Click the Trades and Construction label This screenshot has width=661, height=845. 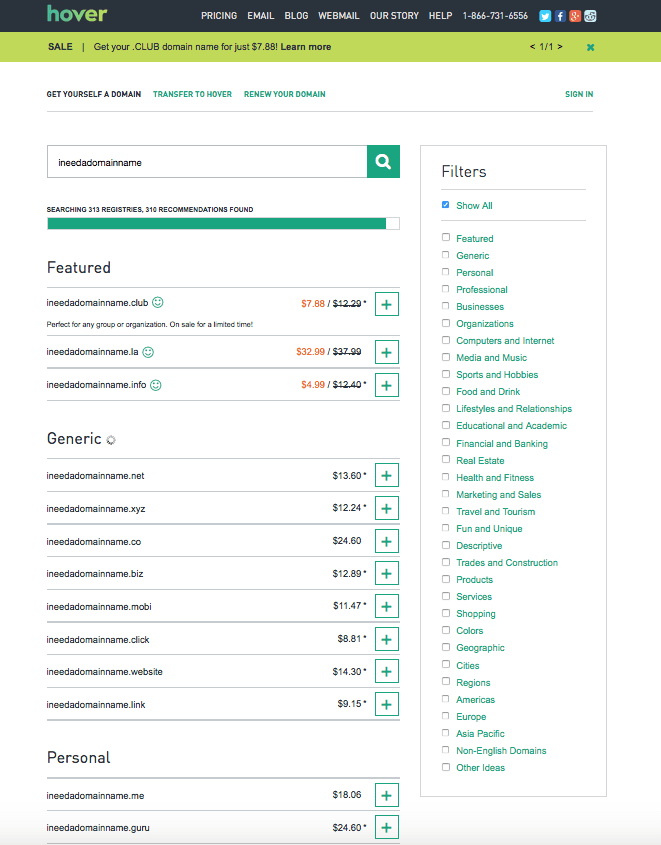(507, 563)
